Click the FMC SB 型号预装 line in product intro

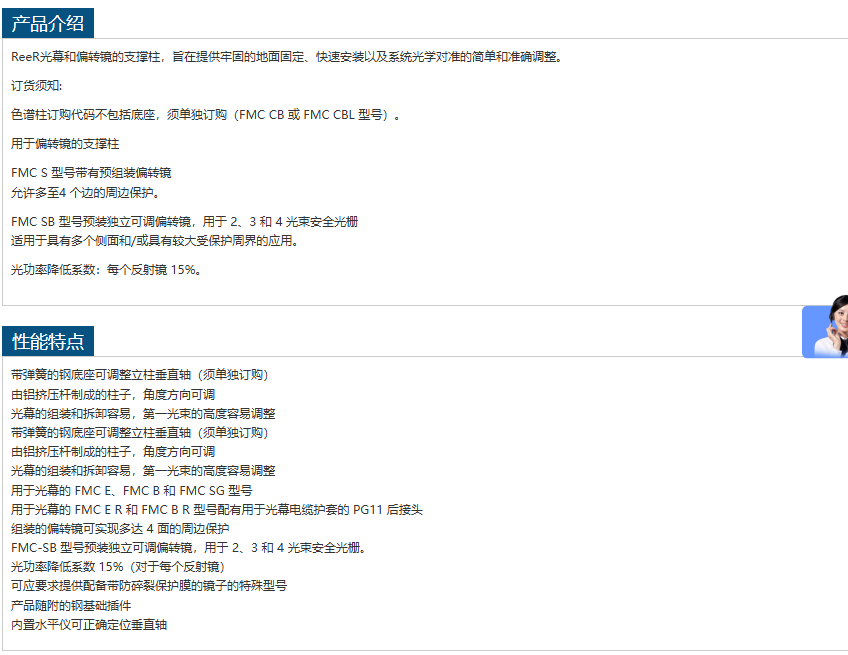(184, 221)
